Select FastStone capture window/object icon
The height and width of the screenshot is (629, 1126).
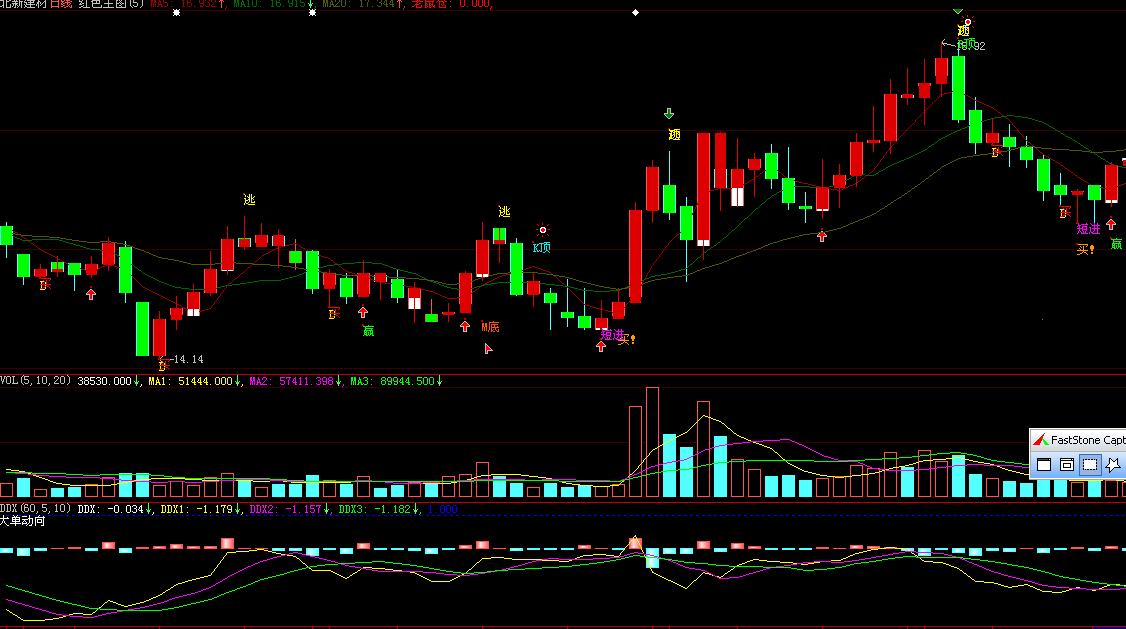click(x=1067, y=465)
